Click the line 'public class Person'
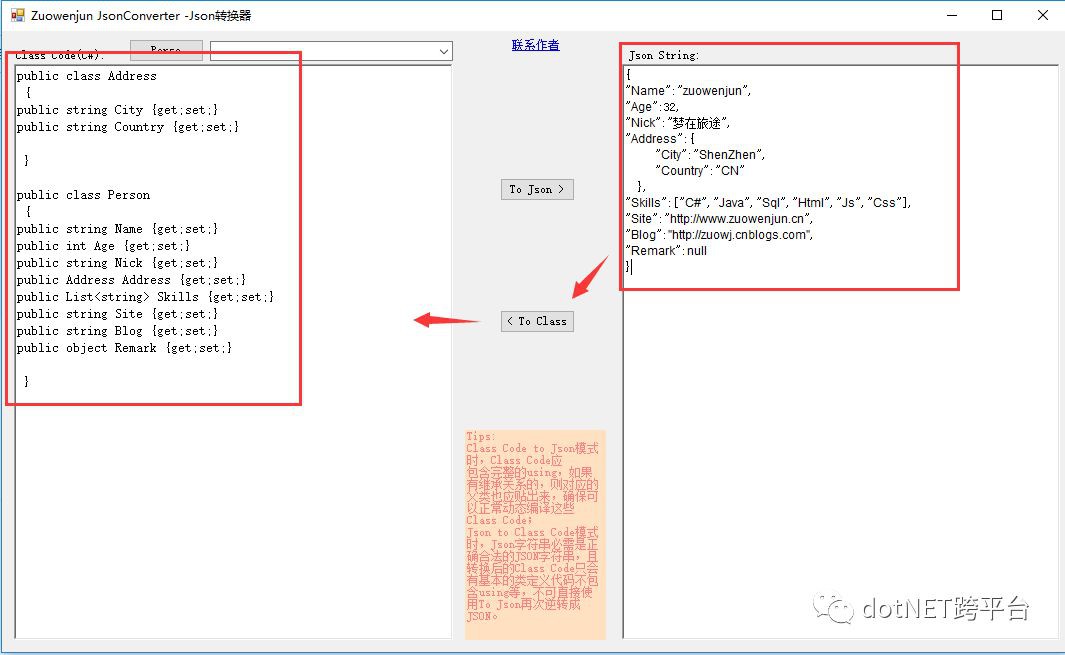Viewport: 1065px width, 655px height. point(83,195)
